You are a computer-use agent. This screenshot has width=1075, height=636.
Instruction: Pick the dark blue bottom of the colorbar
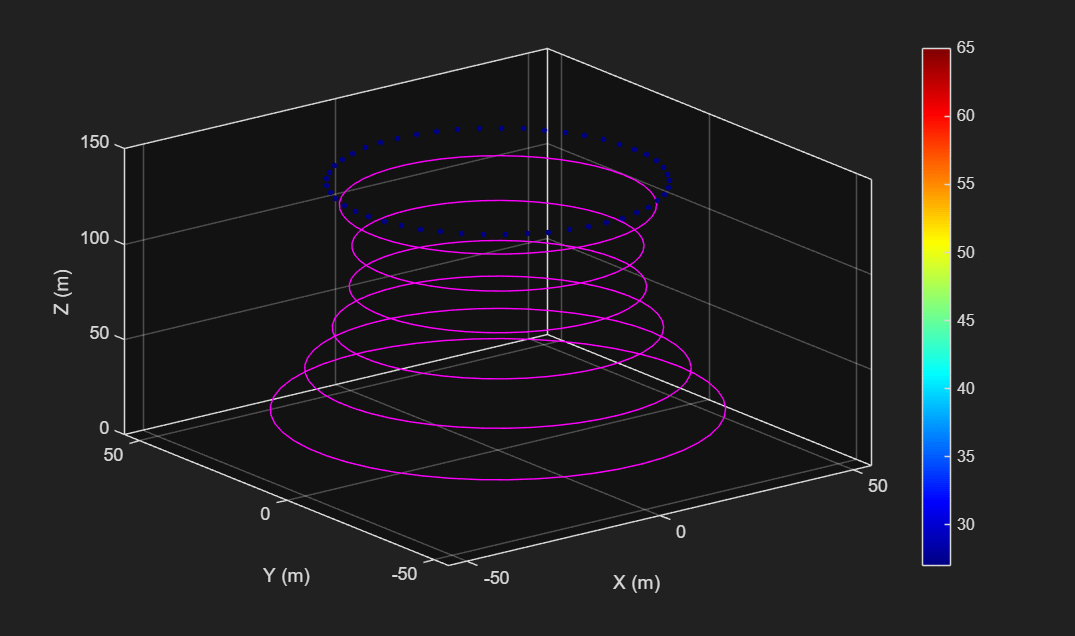(935, 555)
